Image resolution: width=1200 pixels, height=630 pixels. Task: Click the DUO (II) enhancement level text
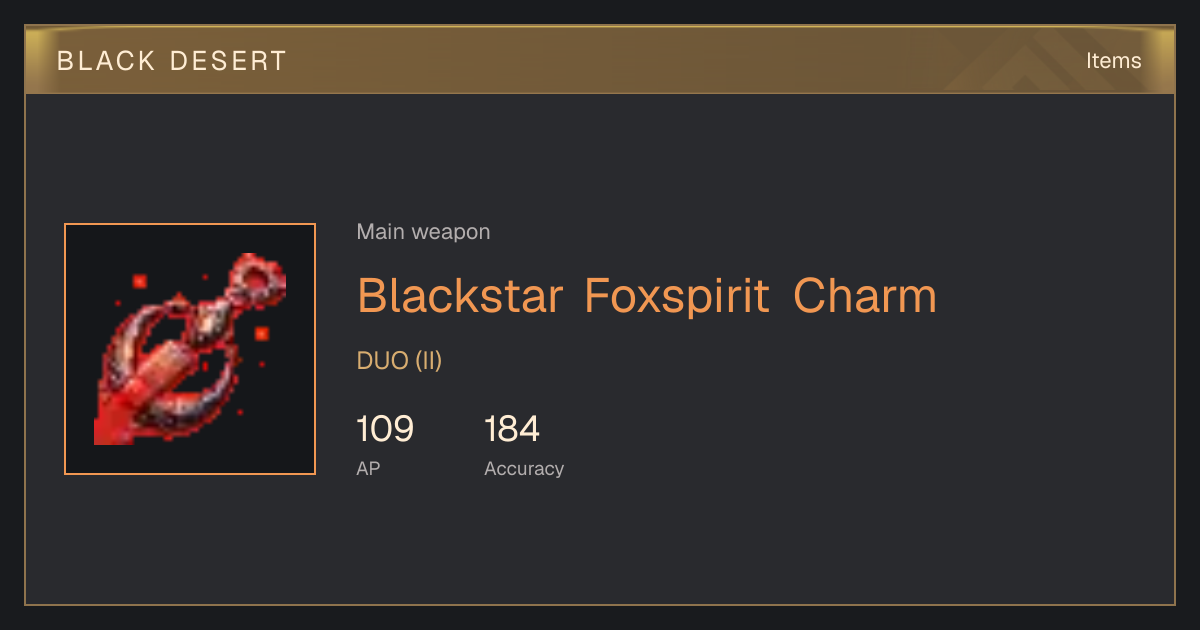399,361
